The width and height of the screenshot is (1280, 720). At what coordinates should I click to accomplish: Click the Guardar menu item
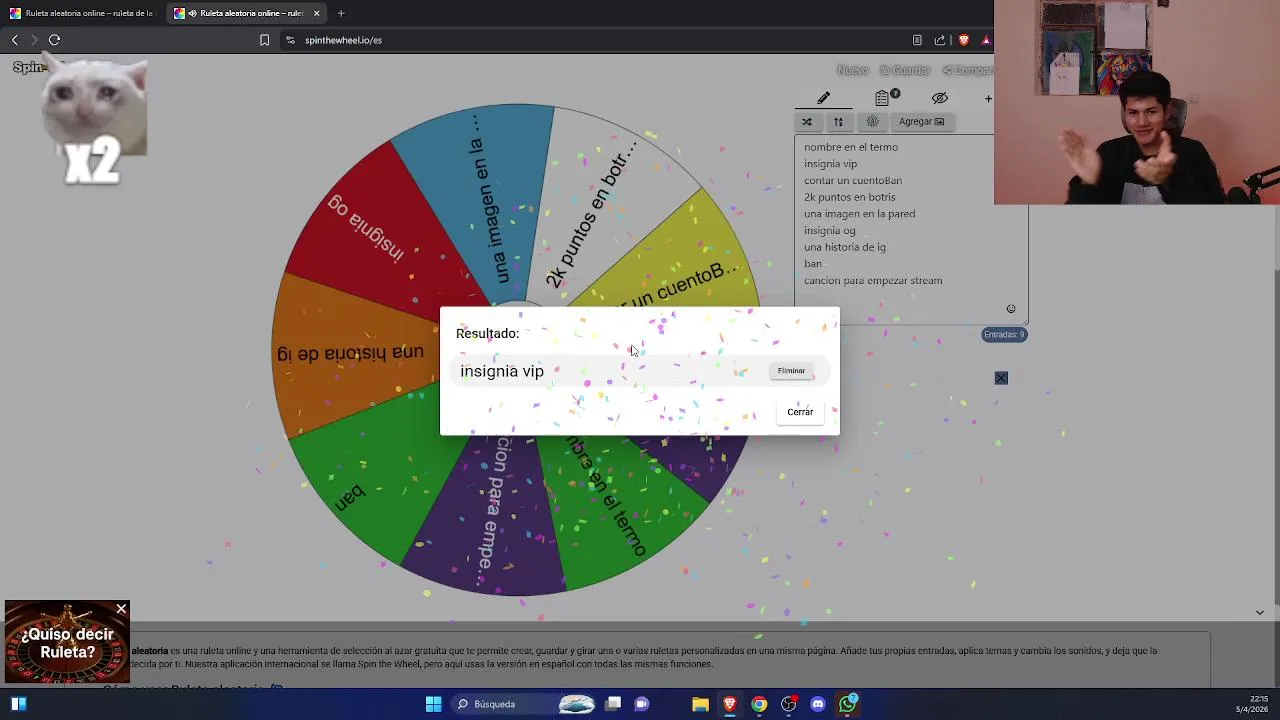click(x=905, y=70)
